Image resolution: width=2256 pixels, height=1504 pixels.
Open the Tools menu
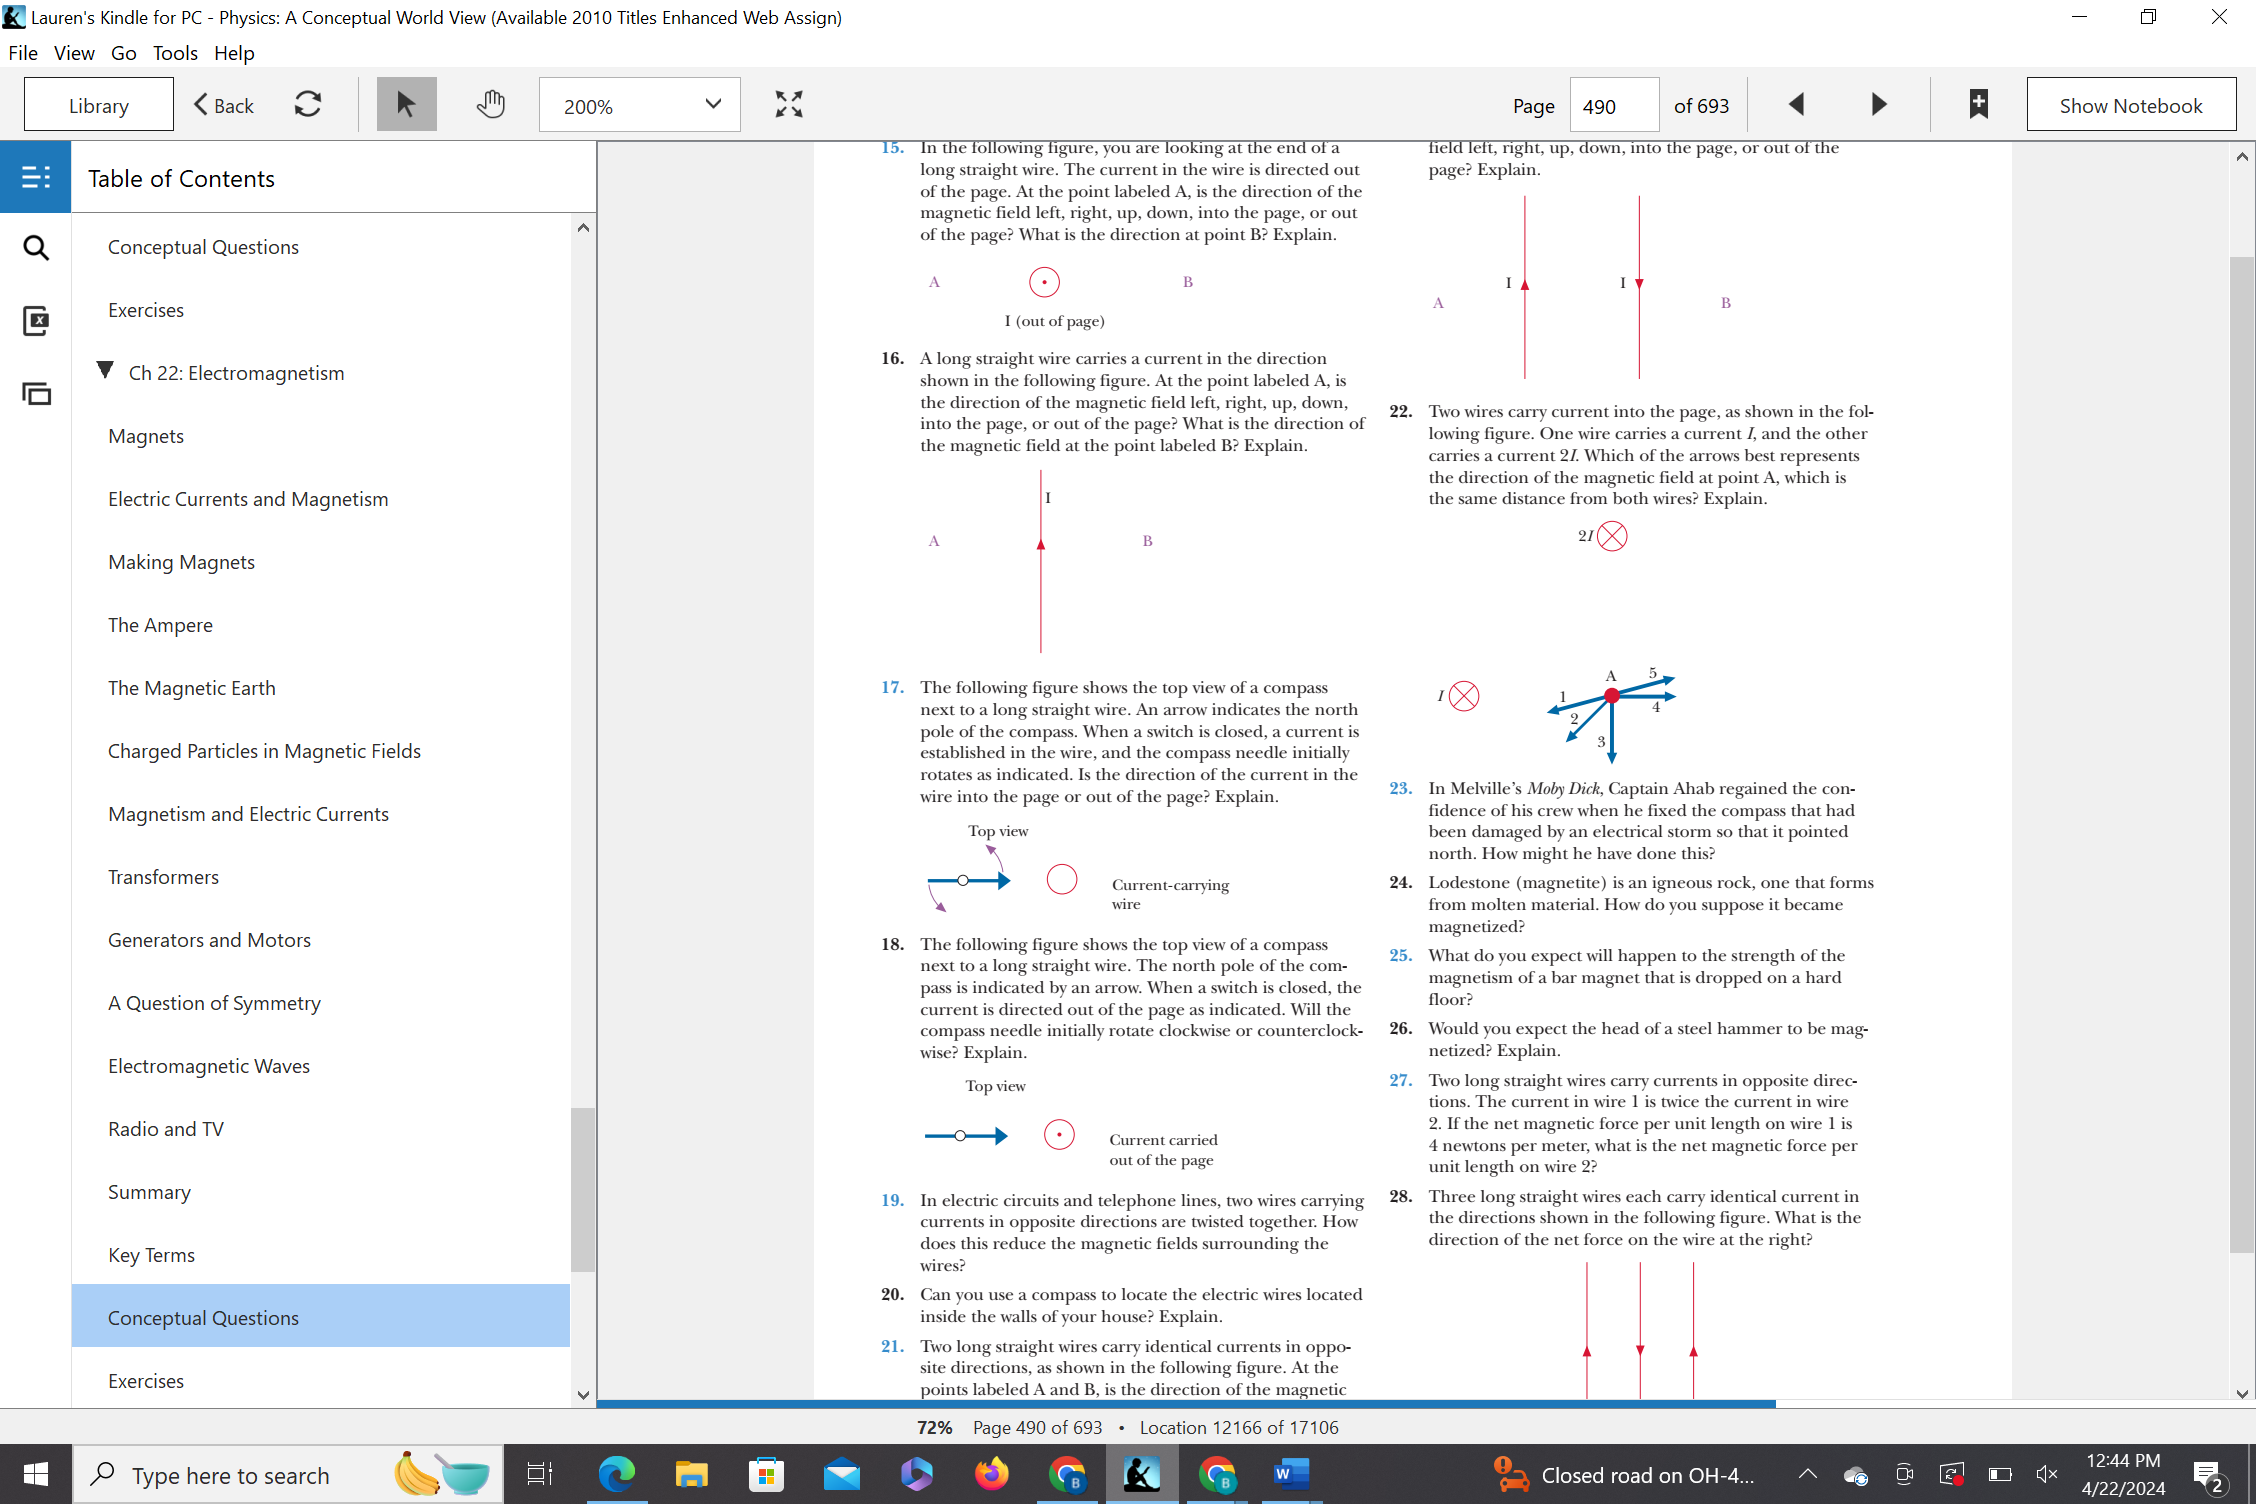[175, 53]
